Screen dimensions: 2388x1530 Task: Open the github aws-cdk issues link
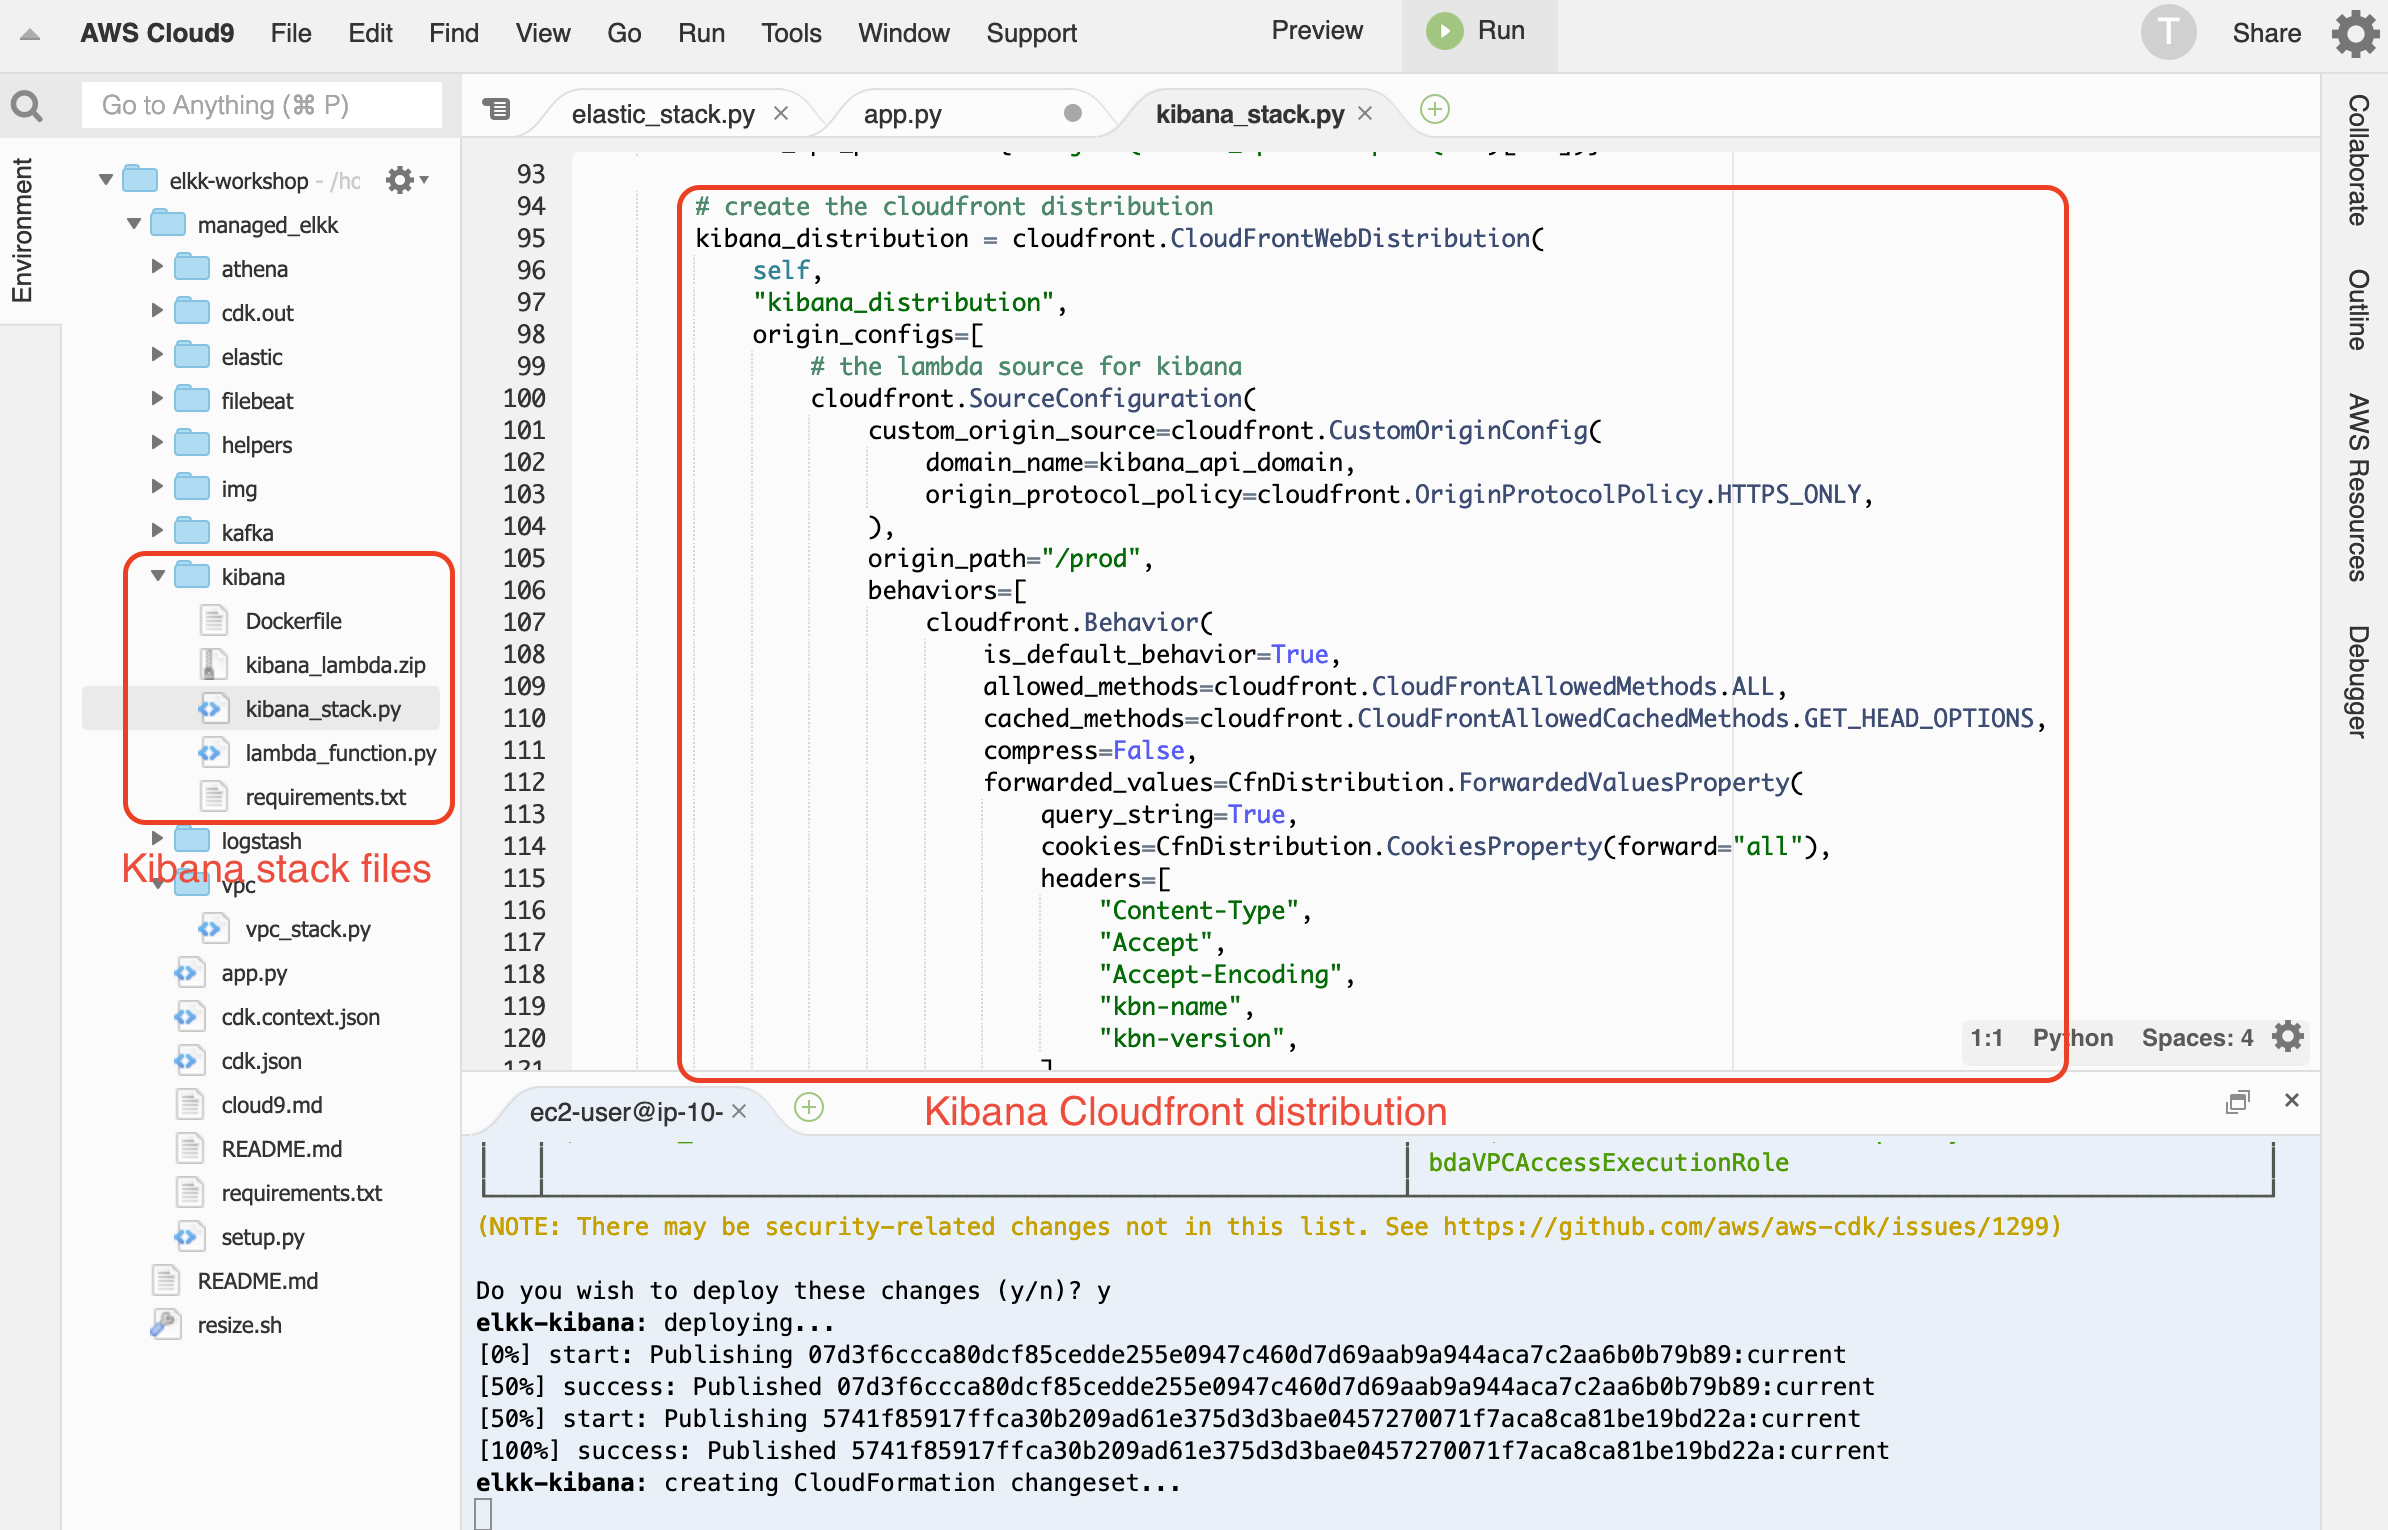[1746, 1226]
